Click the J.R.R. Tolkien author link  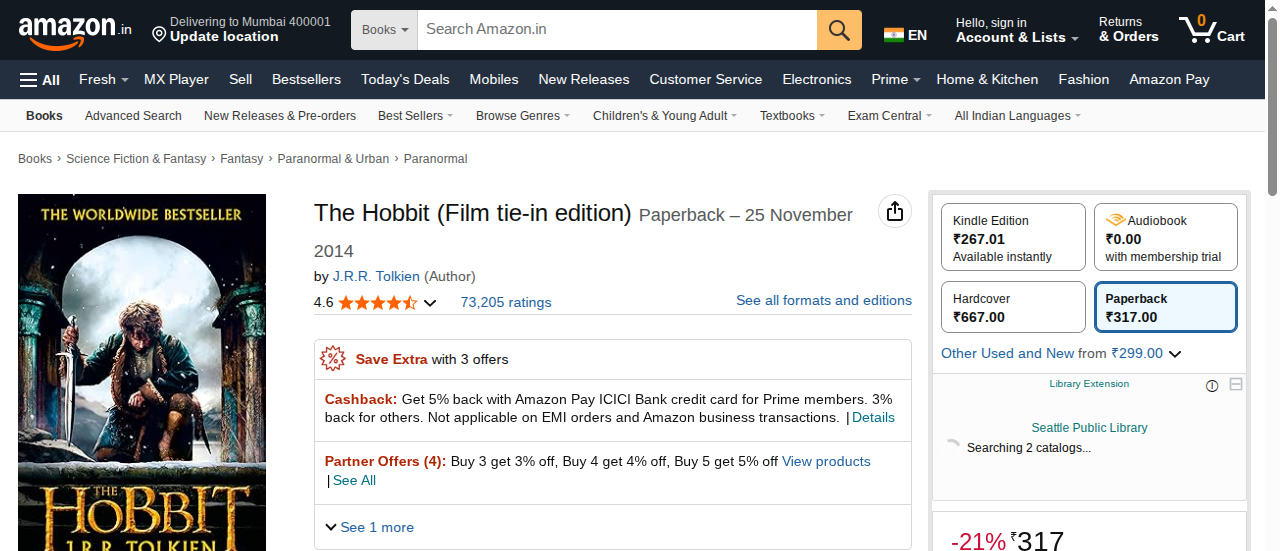(376, 276)
